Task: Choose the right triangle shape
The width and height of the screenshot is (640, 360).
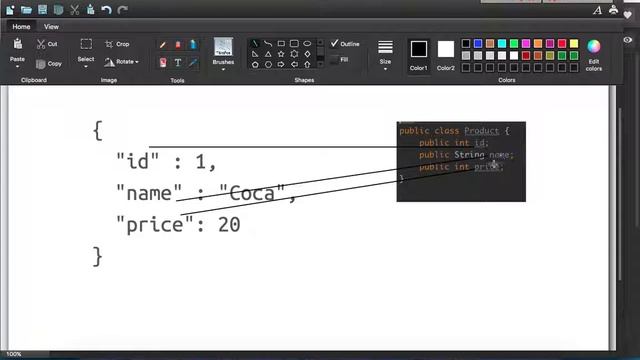Action: click(255, 54)
